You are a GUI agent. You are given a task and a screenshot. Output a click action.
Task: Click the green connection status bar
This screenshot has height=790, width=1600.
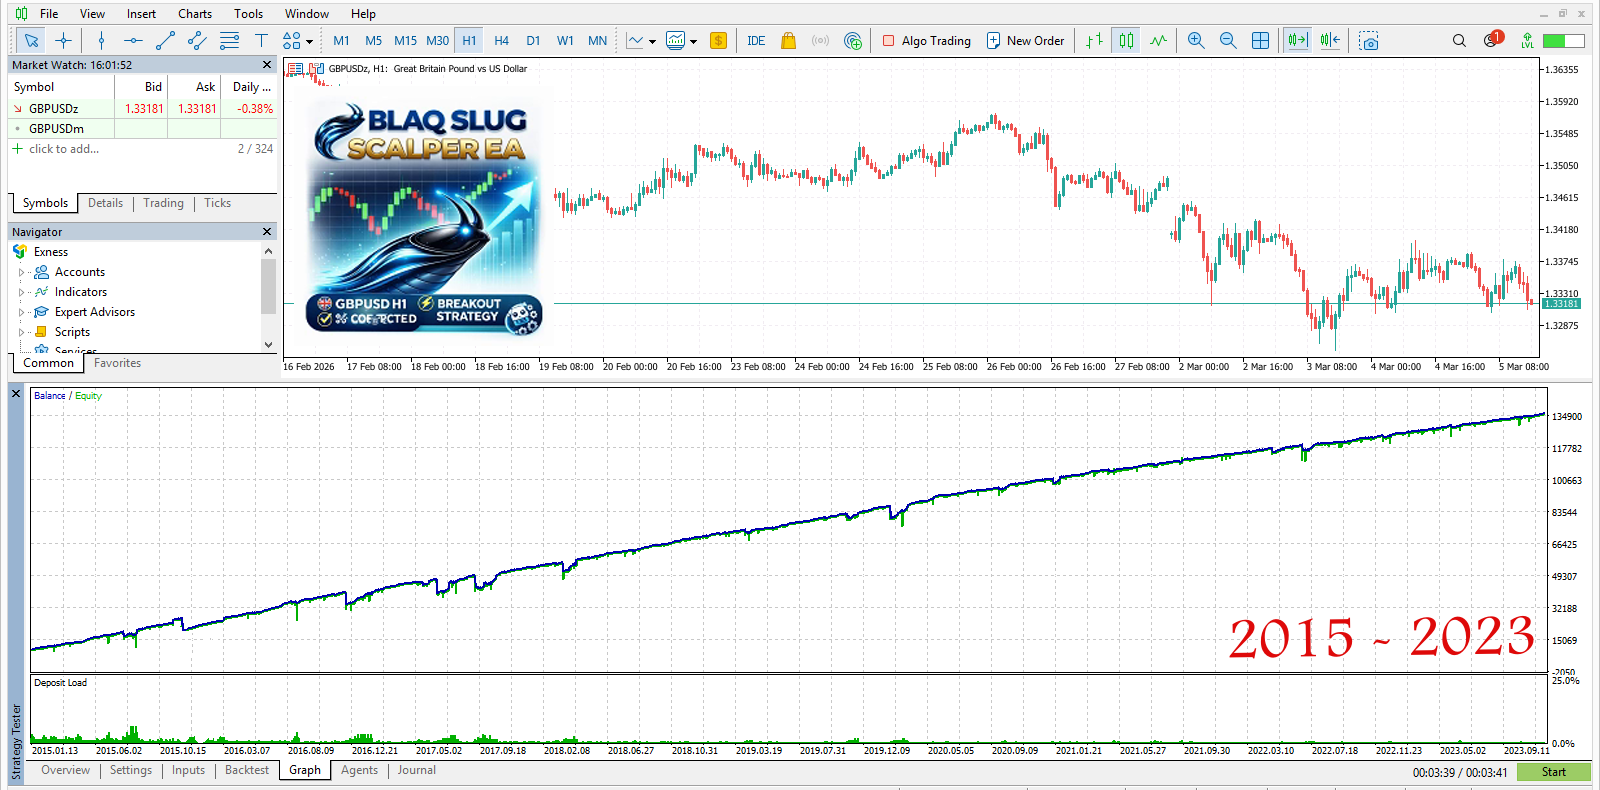tap(1564, 41)
